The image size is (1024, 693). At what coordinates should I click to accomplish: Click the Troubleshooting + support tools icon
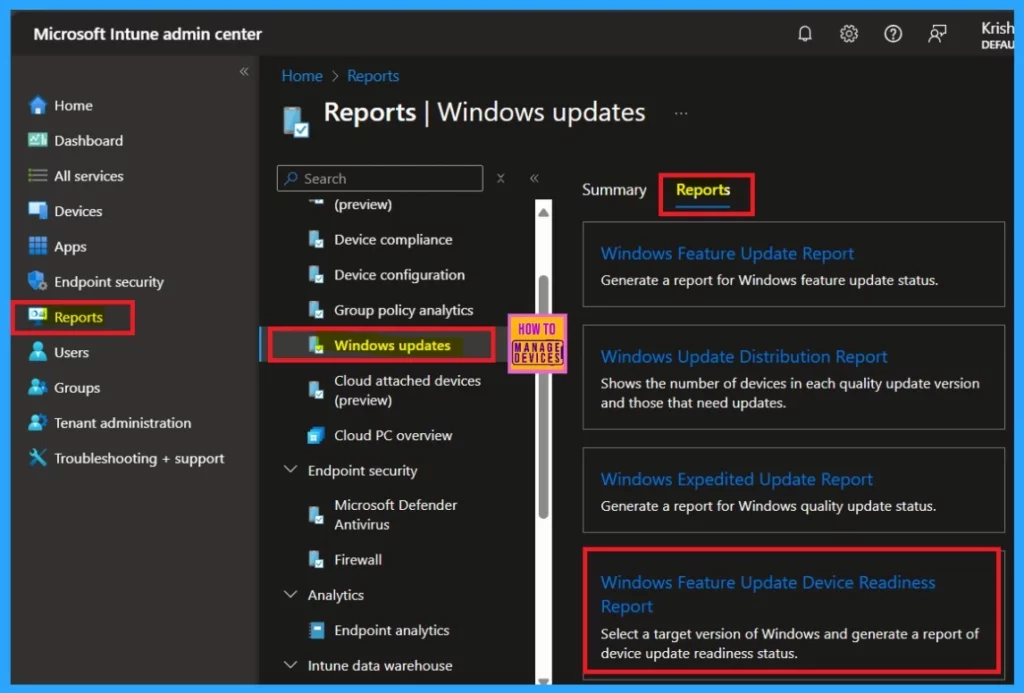[38, 458]
